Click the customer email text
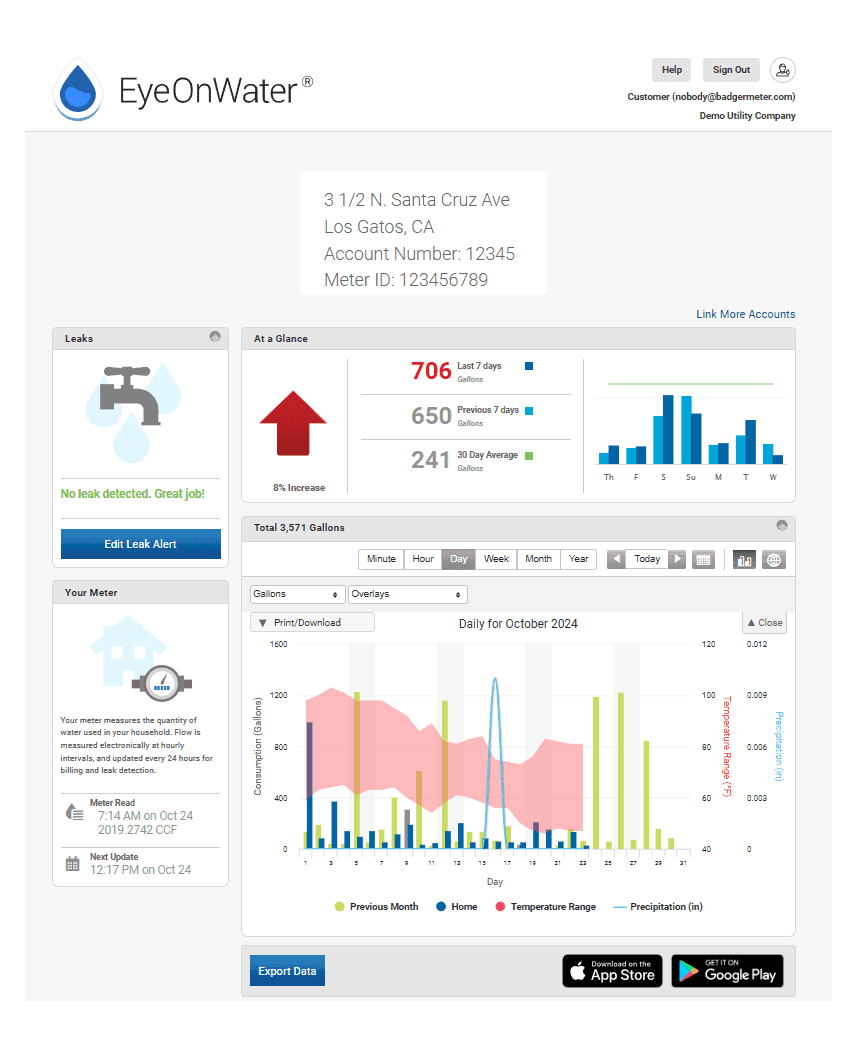The height and width of the screenshot is (1059, 857). click(x=711, y=97)
